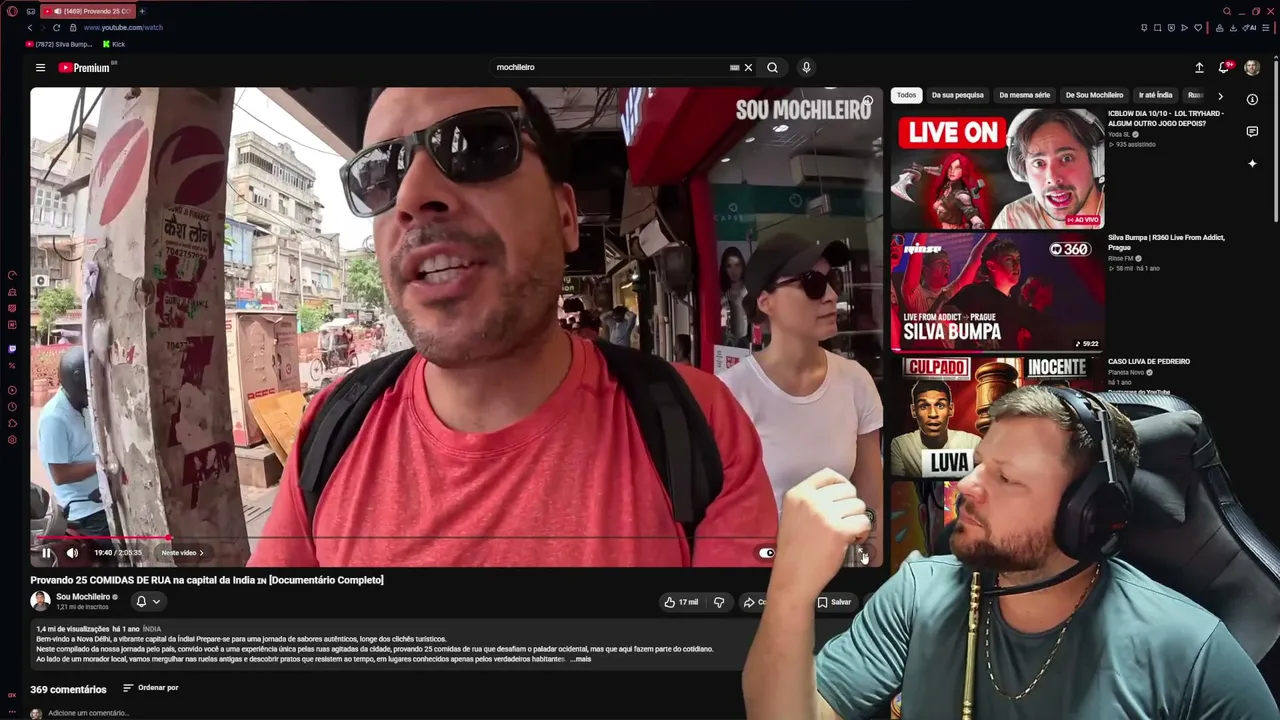Open the YouTube guide hamburger menu
Viewport: 1280px width, 720px height.
40,68
